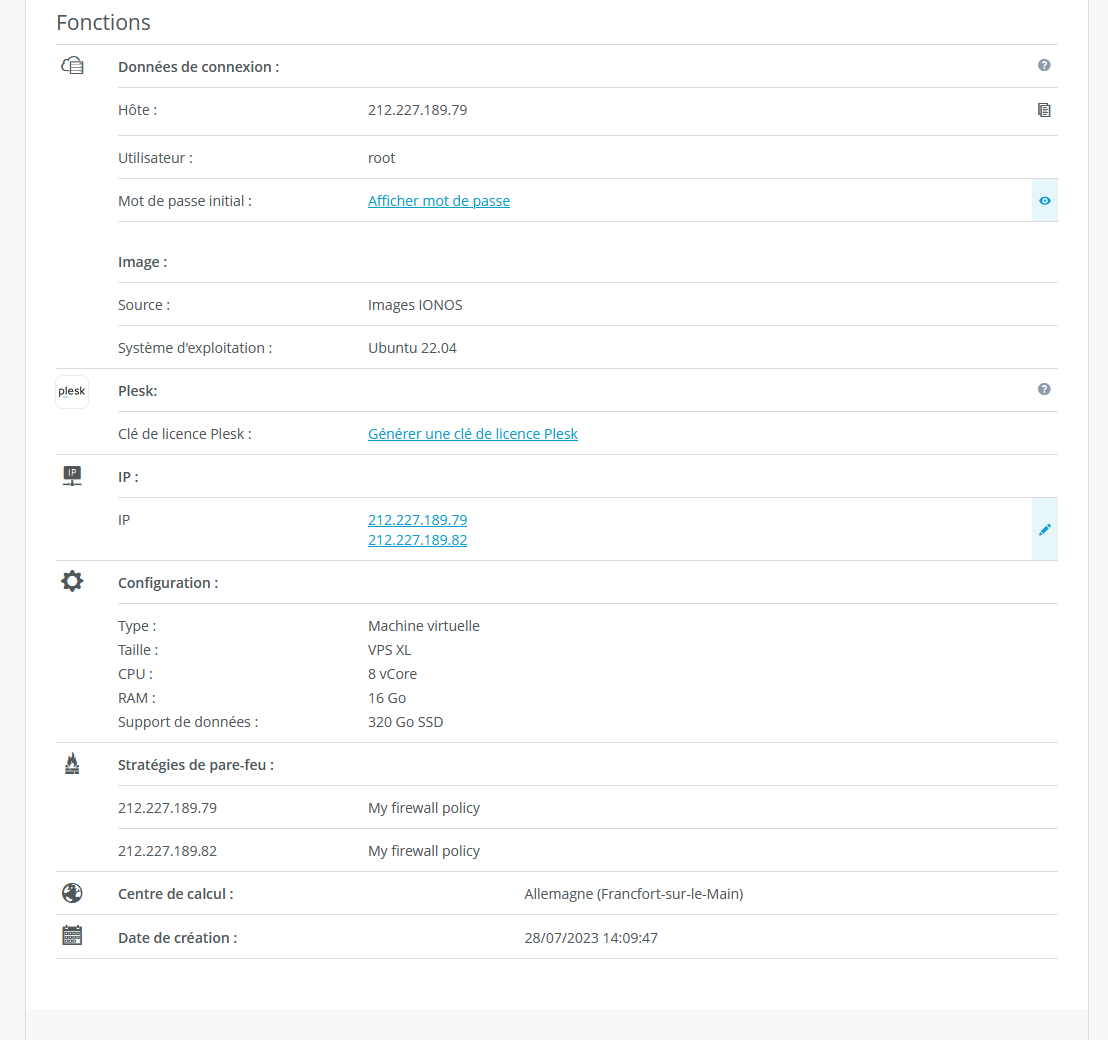
Task: Open the Afficher mot de passe link
Action: [x=439, y=201]
